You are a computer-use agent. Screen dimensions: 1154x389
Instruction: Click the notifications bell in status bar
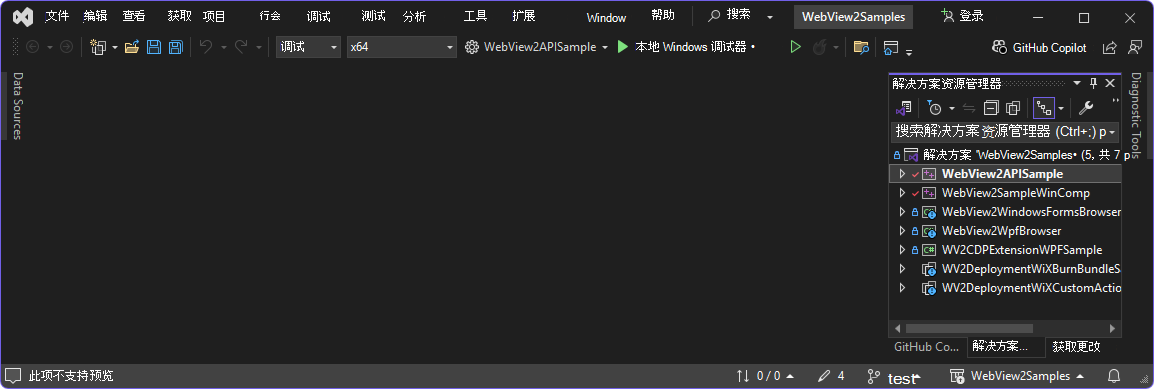pos(1114,376)
